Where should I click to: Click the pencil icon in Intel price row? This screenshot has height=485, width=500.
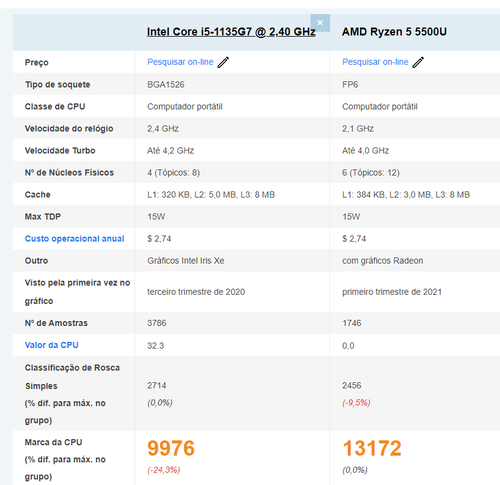tap(223, 62)
